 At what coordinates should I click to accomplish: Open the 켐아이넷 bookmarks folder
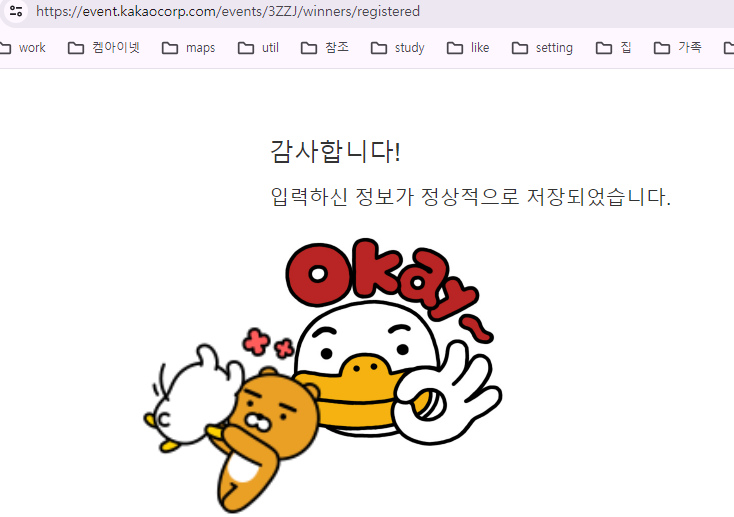[104, 48]
